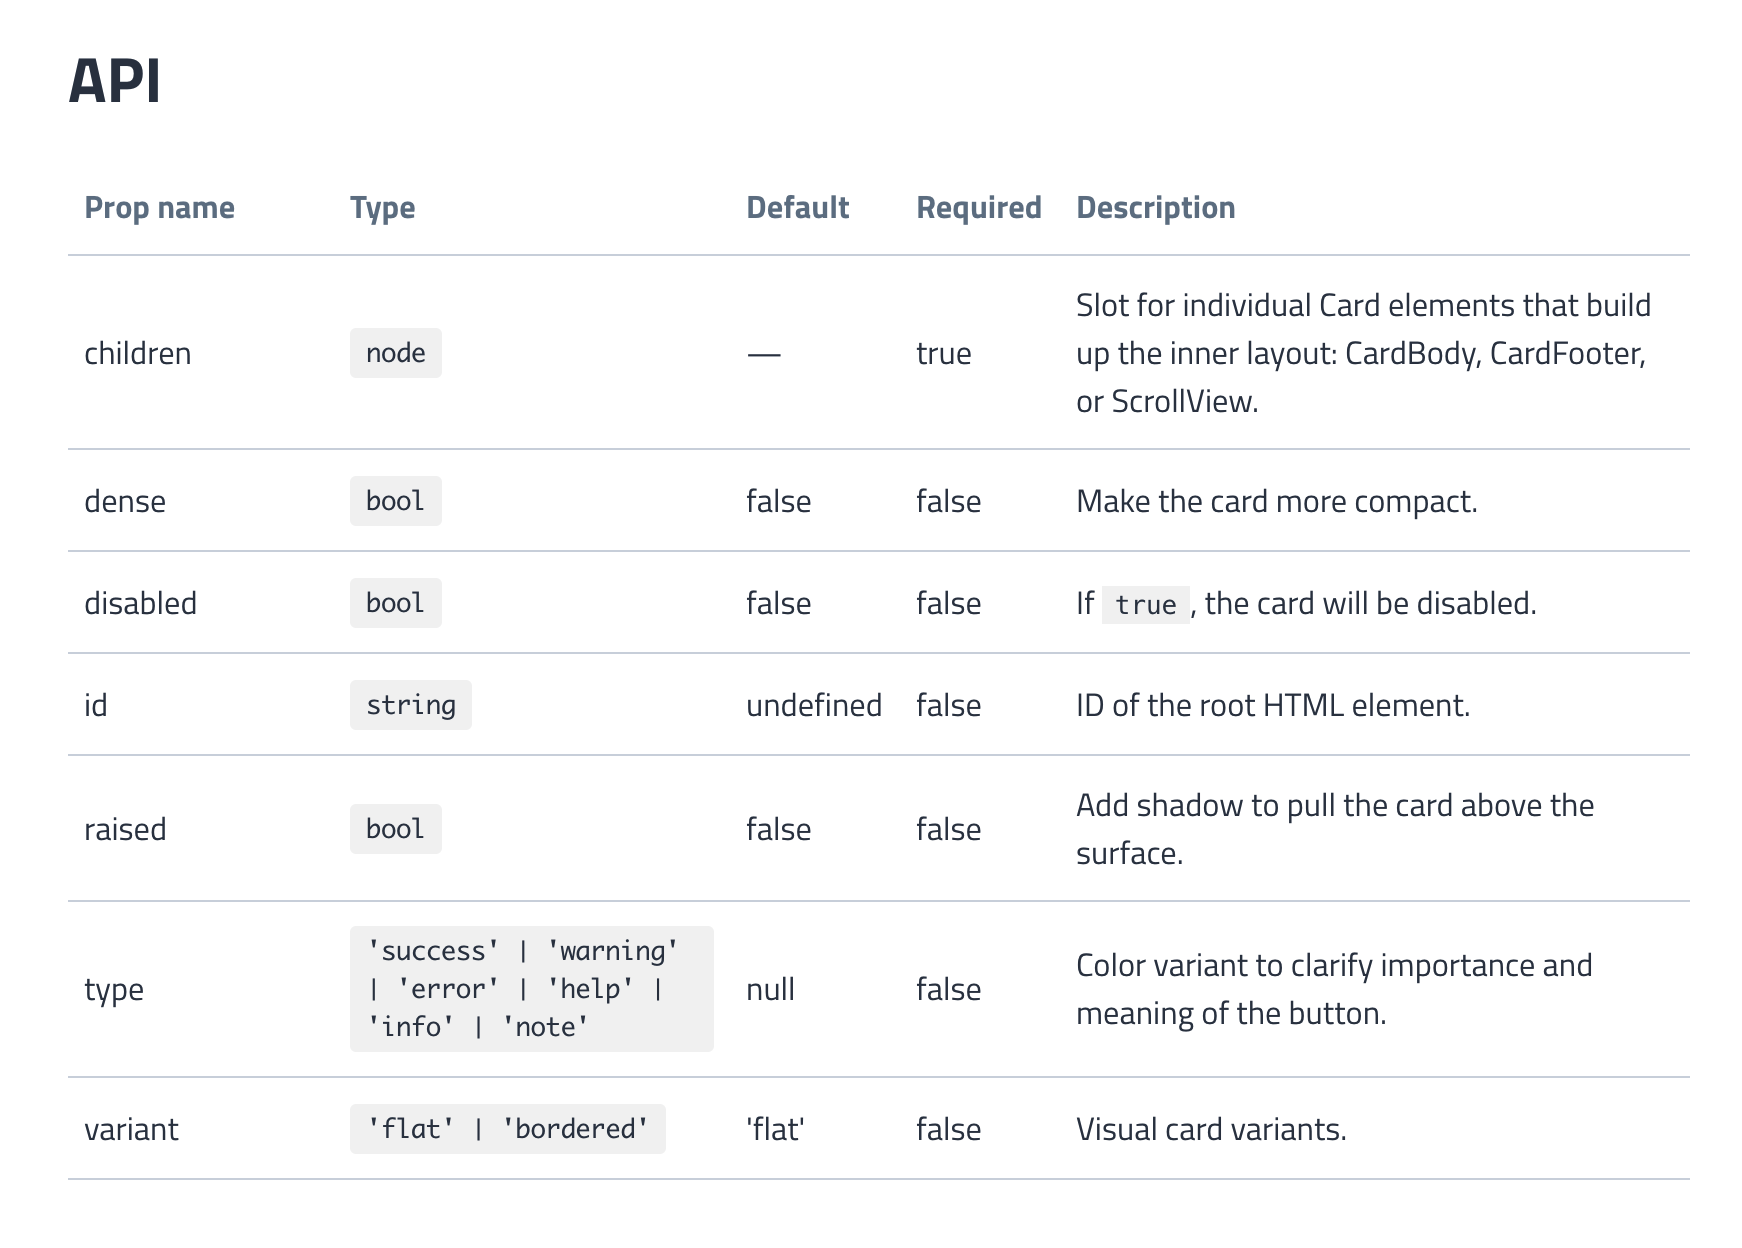
Task: Select the Default column header
Action: click(x=797, y=208)
